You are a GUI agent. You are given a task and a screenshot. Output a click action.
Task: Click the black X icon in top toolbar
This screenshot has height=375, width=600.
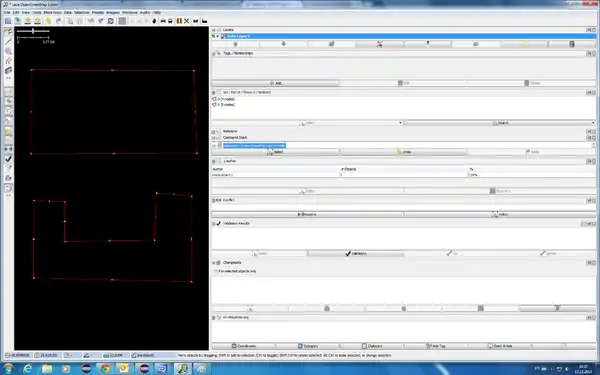pos(187,21)
